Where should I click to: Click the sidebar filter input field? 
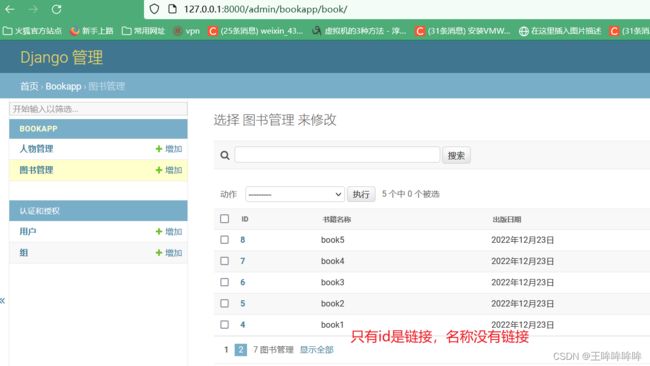(98, 109)
